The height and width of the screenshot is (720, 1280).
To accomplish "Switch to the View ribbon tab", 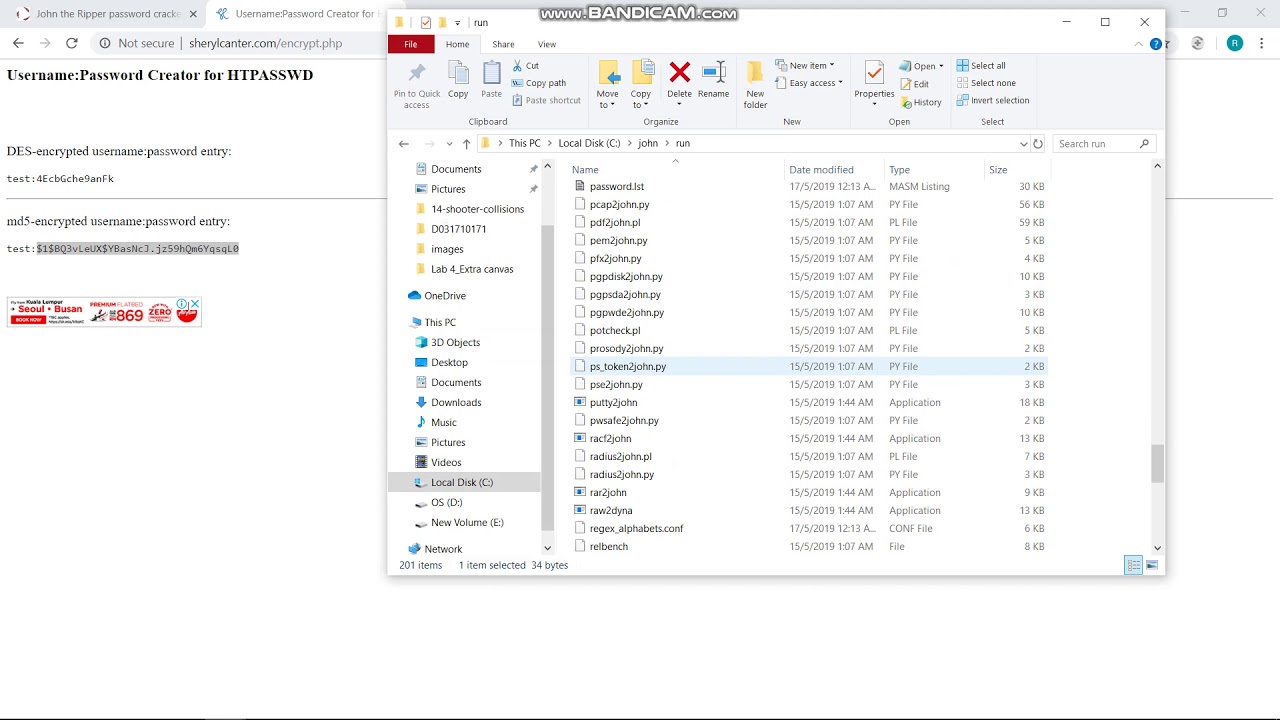I will point(547,44).
